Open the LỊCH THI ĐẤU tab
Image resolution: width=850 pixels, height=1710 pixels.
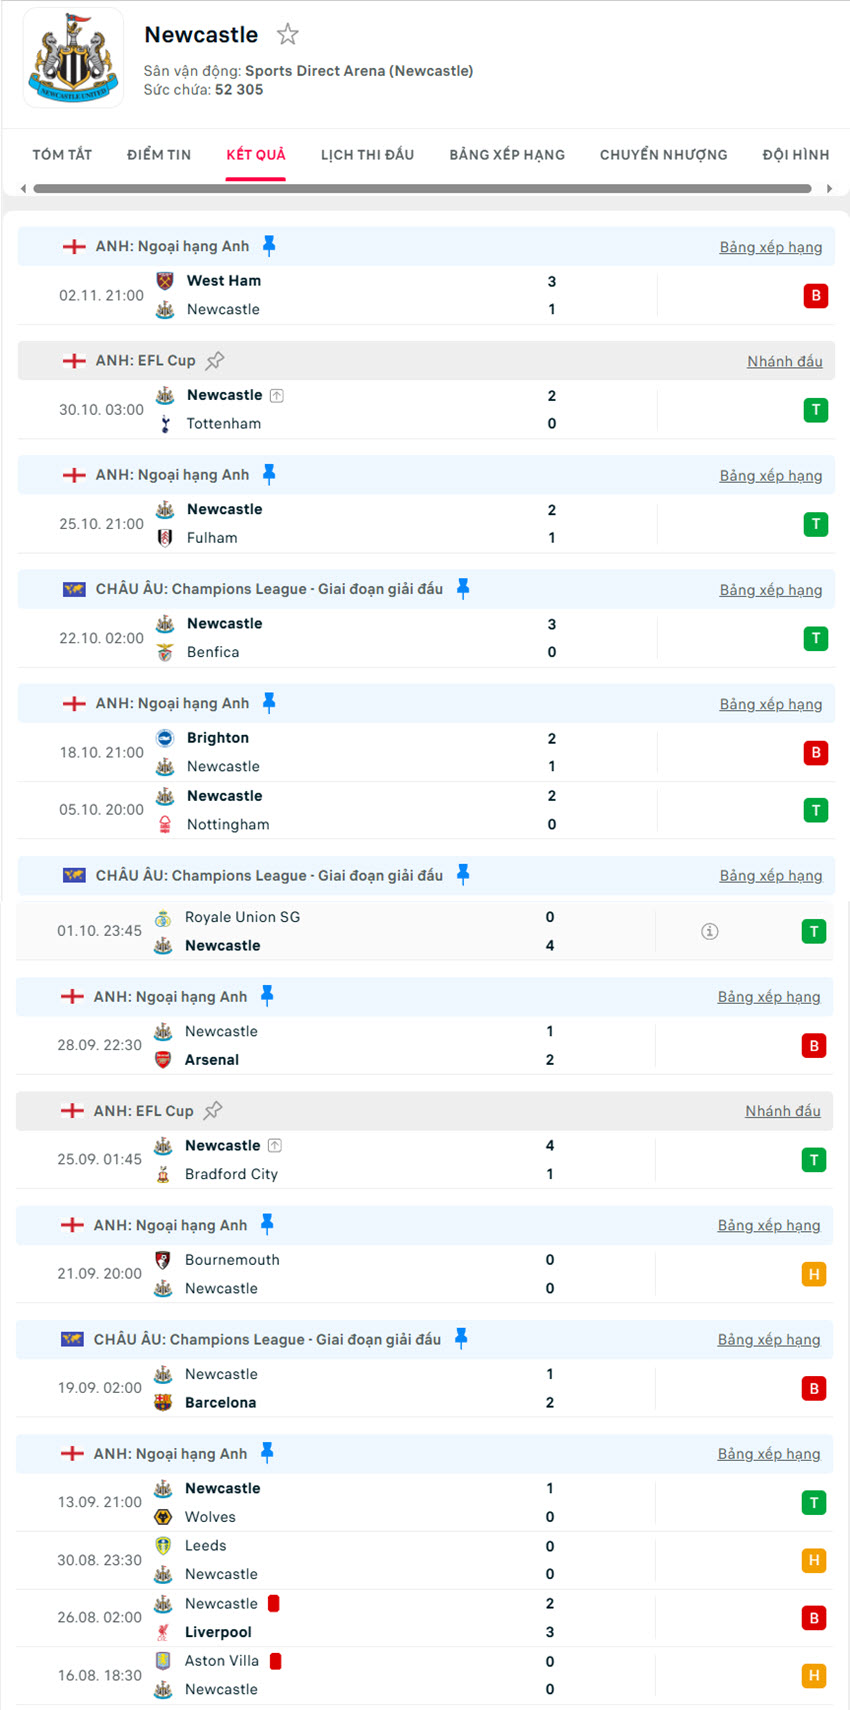(367, 155)
